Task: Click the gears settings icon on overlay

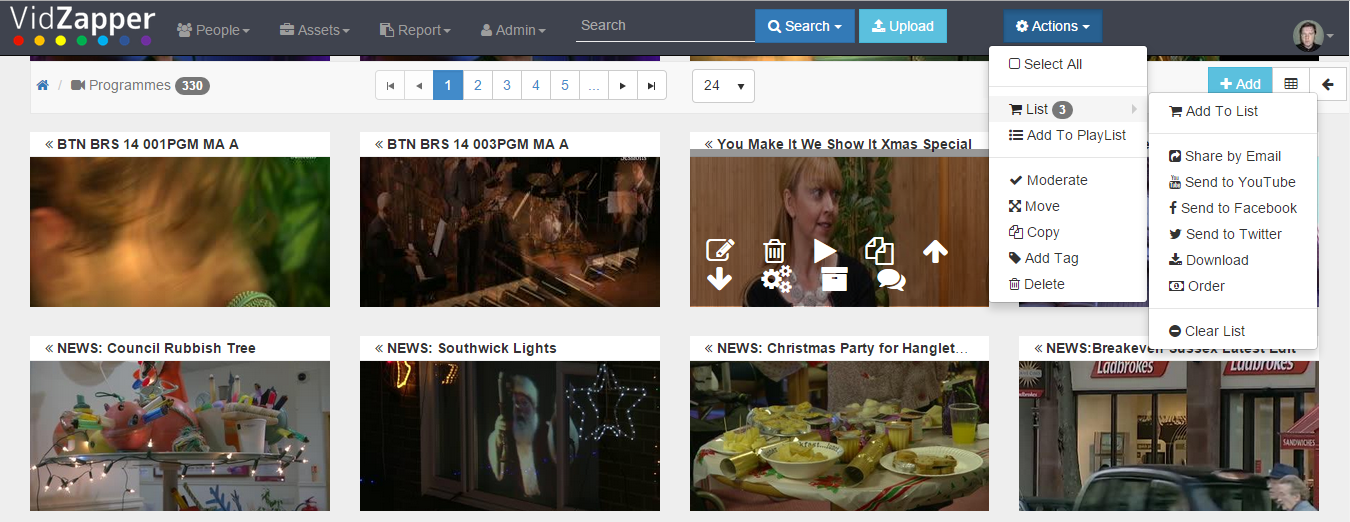Action: point(776,279)
